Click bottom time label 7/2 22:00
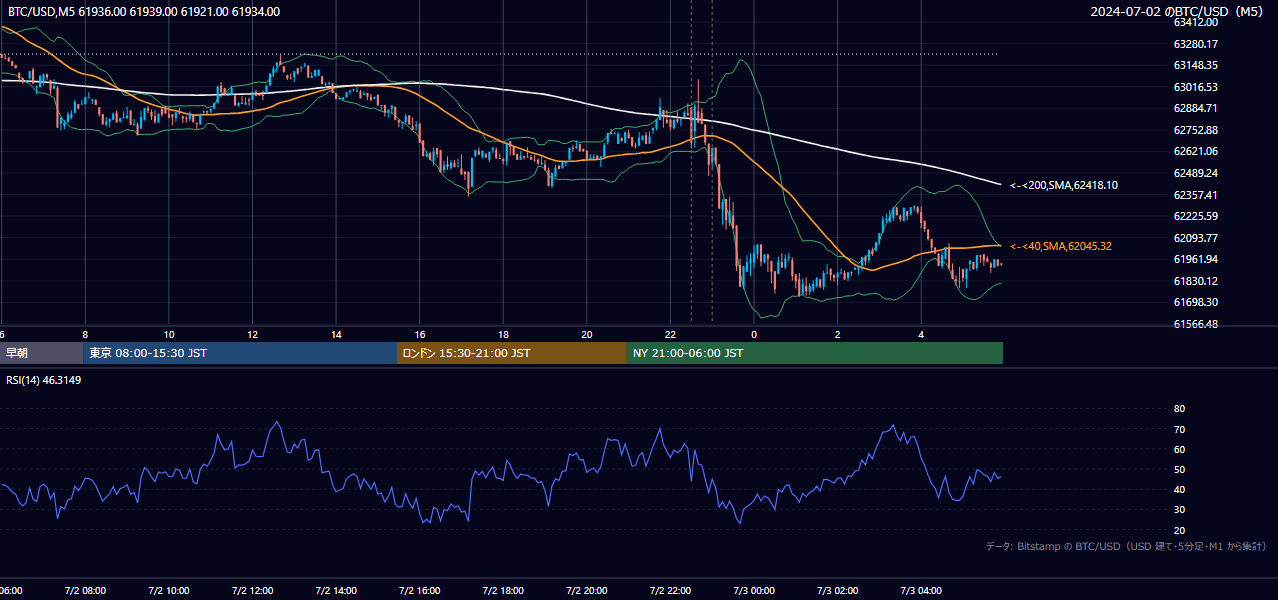 tap(671, 591)
